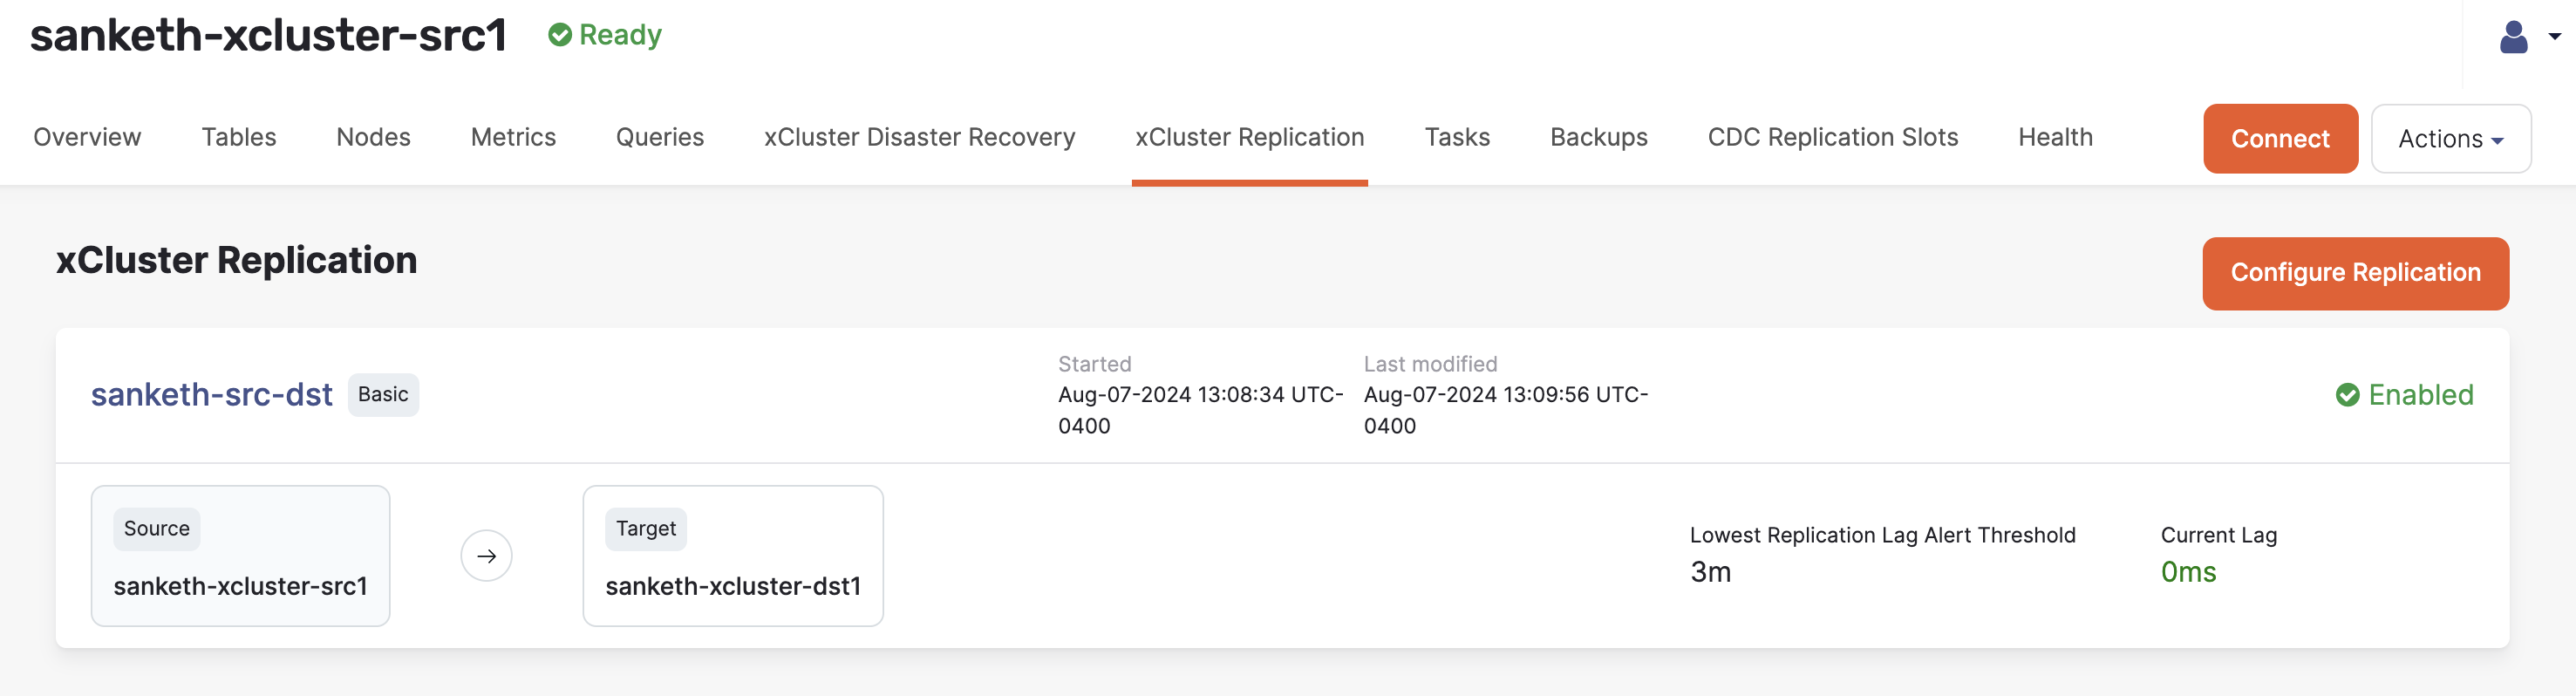Switch to xCluster Disaster Recovery tab
This screenshot has width=2576, height=696.
coord(919,137)
